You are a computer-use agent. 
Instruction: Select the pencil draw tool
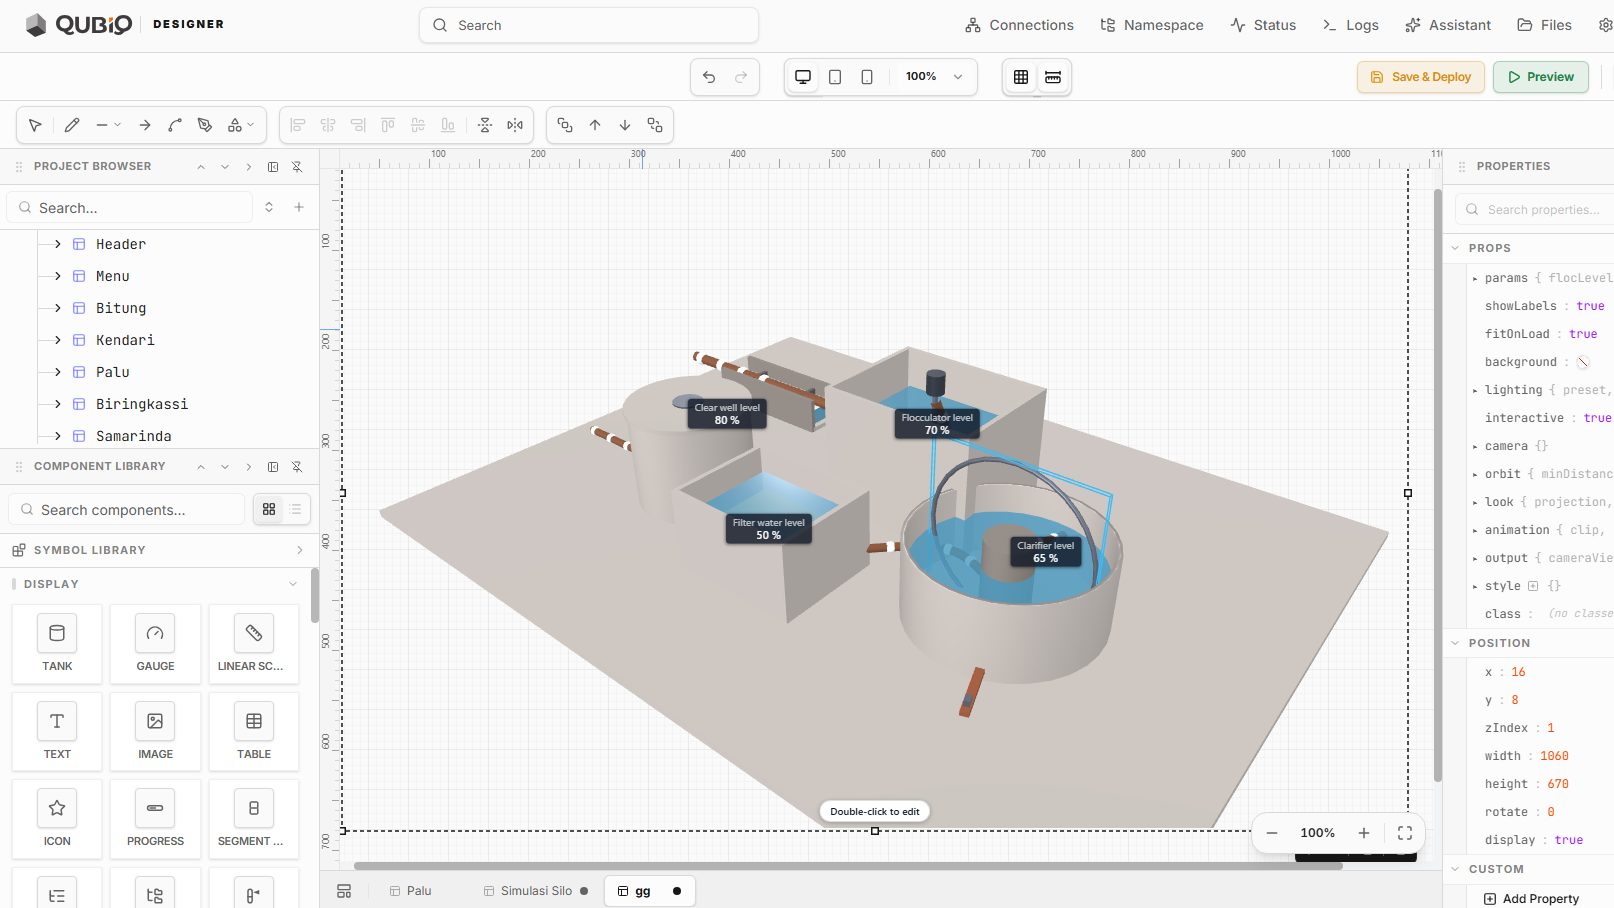(x=72, y=125)
